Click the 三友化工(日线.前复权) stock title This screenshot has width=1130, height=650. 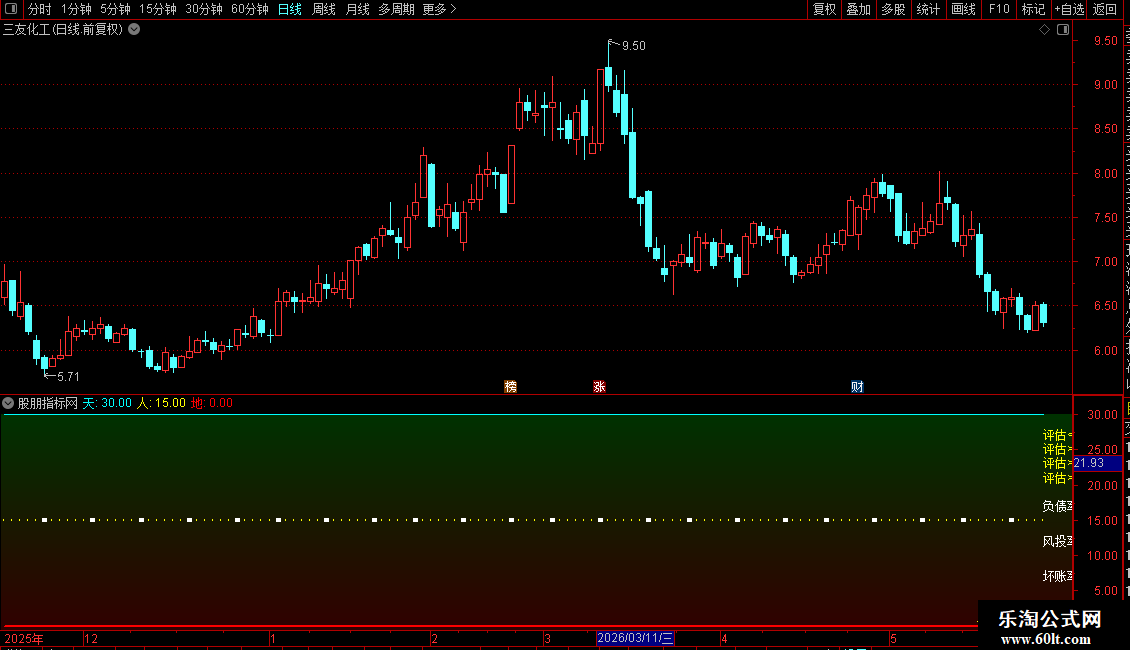63,30
